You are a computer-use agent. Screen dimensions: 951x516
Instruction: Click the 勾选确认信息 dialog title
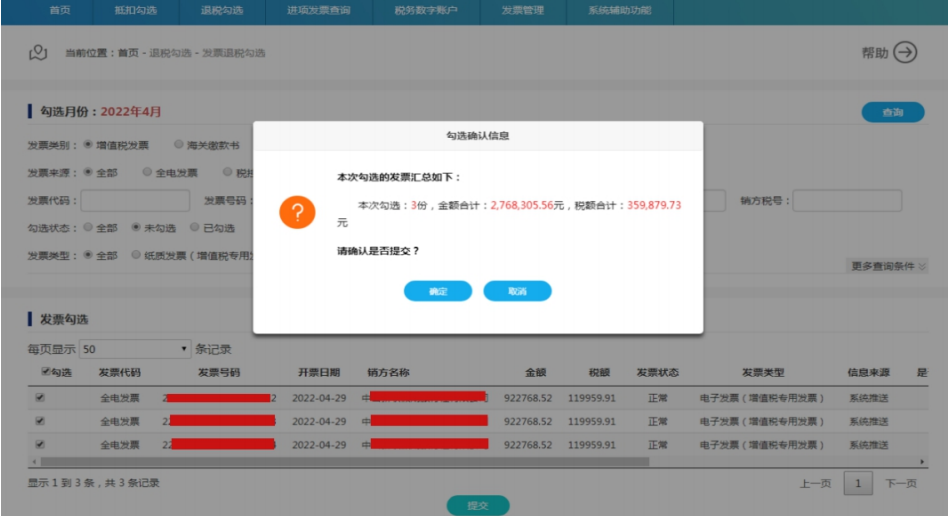478,136
